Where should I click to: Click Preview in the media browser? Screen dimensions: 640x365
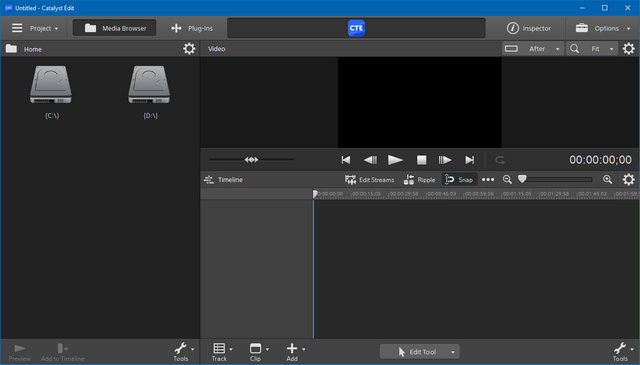[20, 352]
